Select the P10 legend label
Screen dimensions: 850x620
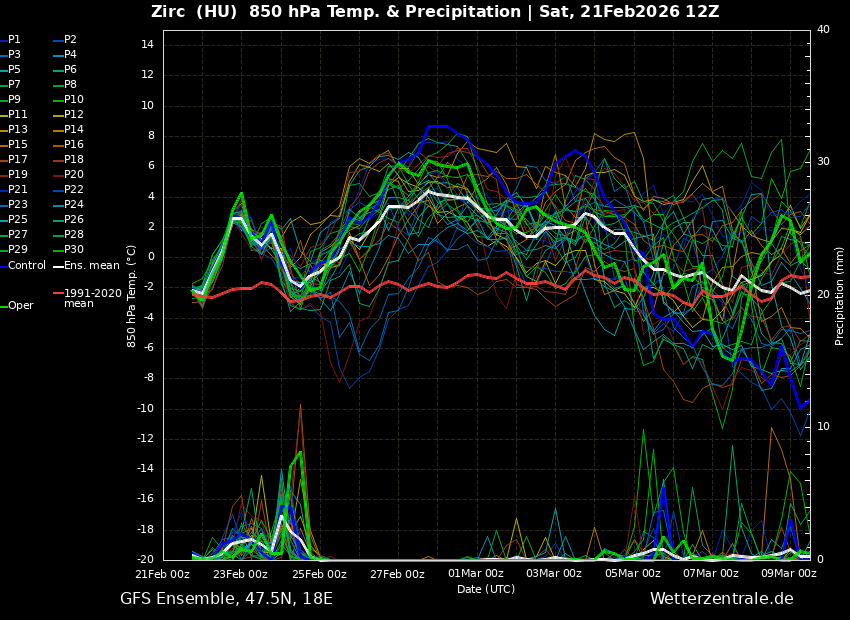point(74,100)
